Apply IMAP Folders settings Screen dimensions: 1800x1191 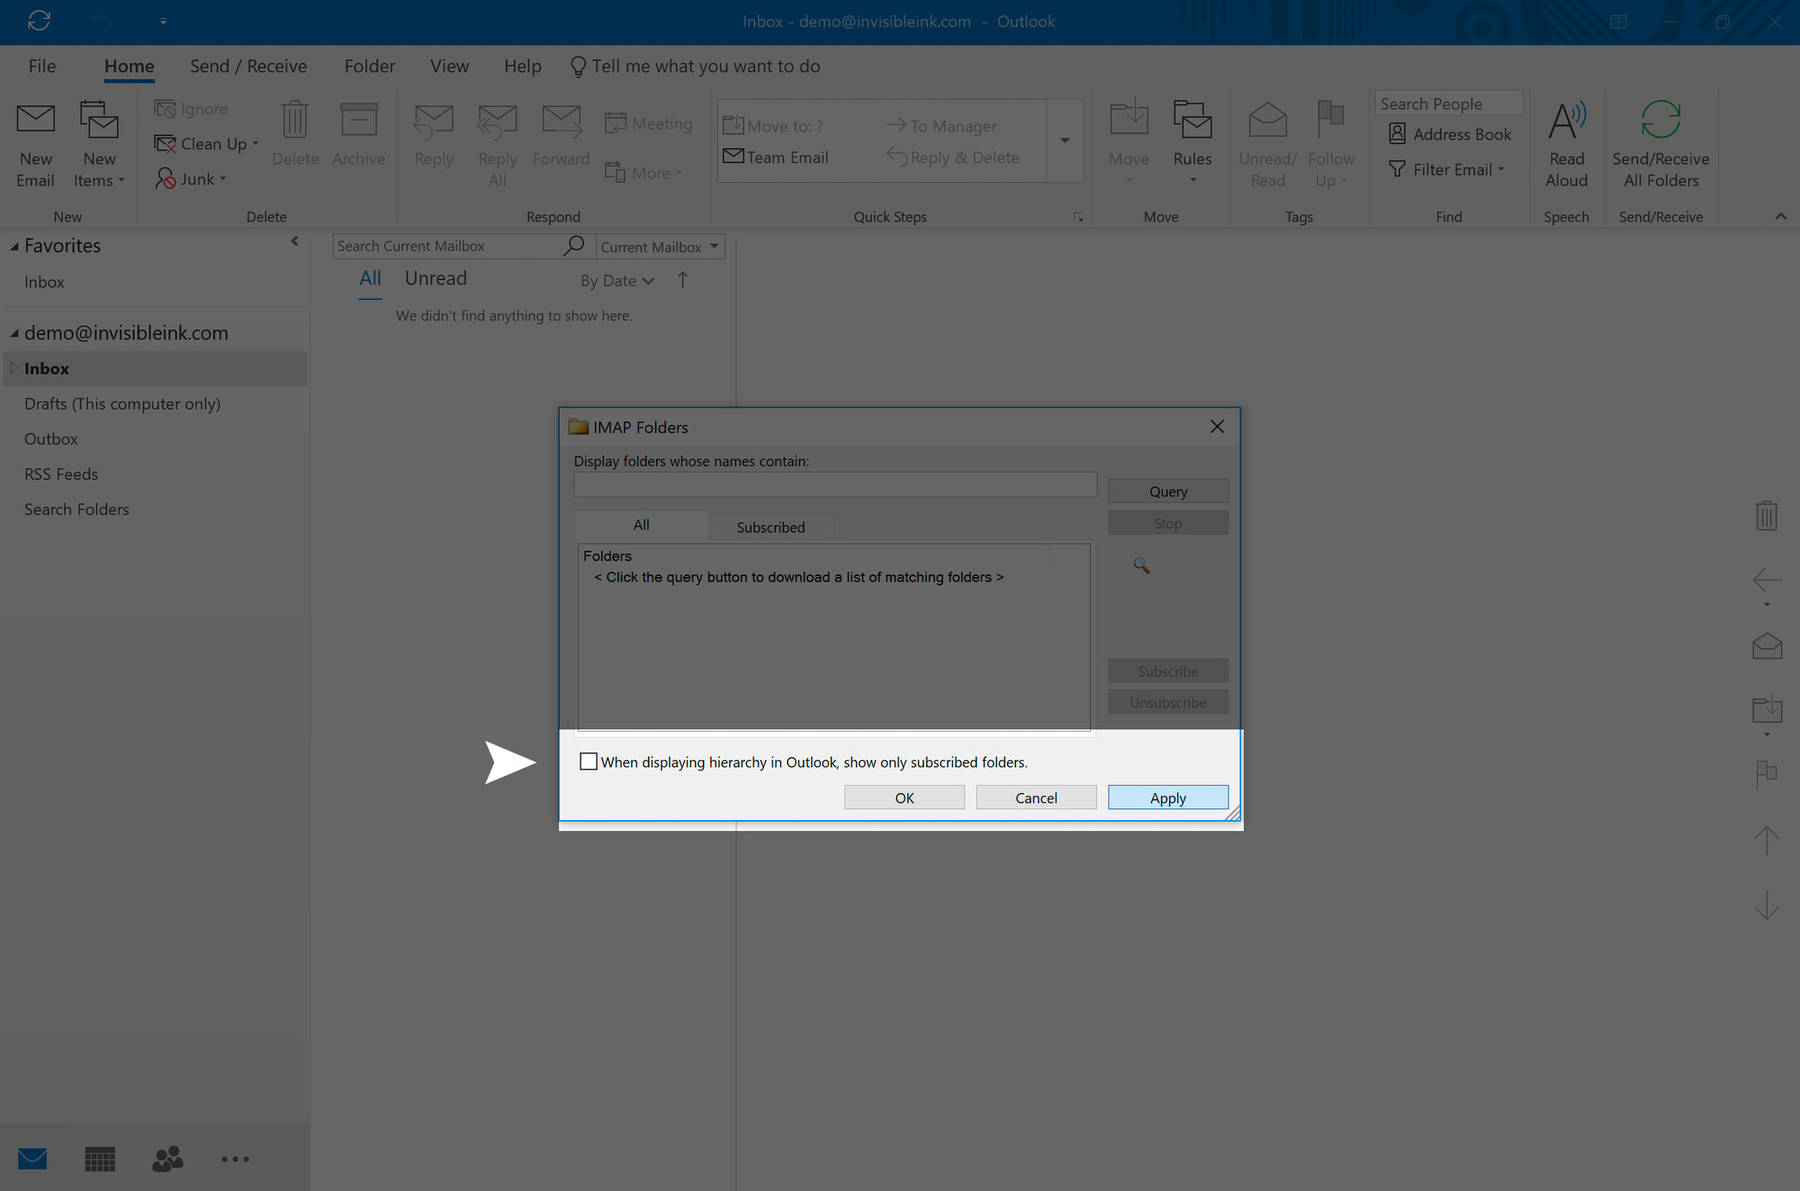point(1168,797)
